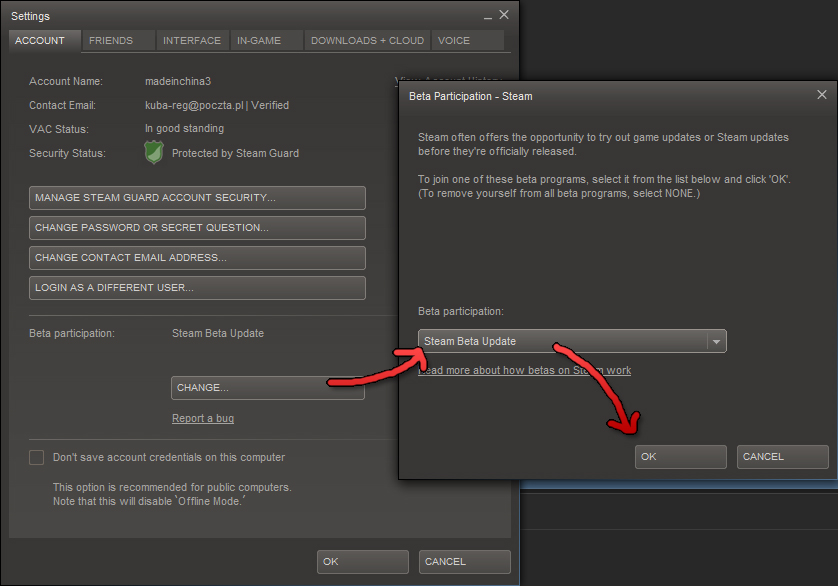Open the Interface tab

(x=192, y=41)
